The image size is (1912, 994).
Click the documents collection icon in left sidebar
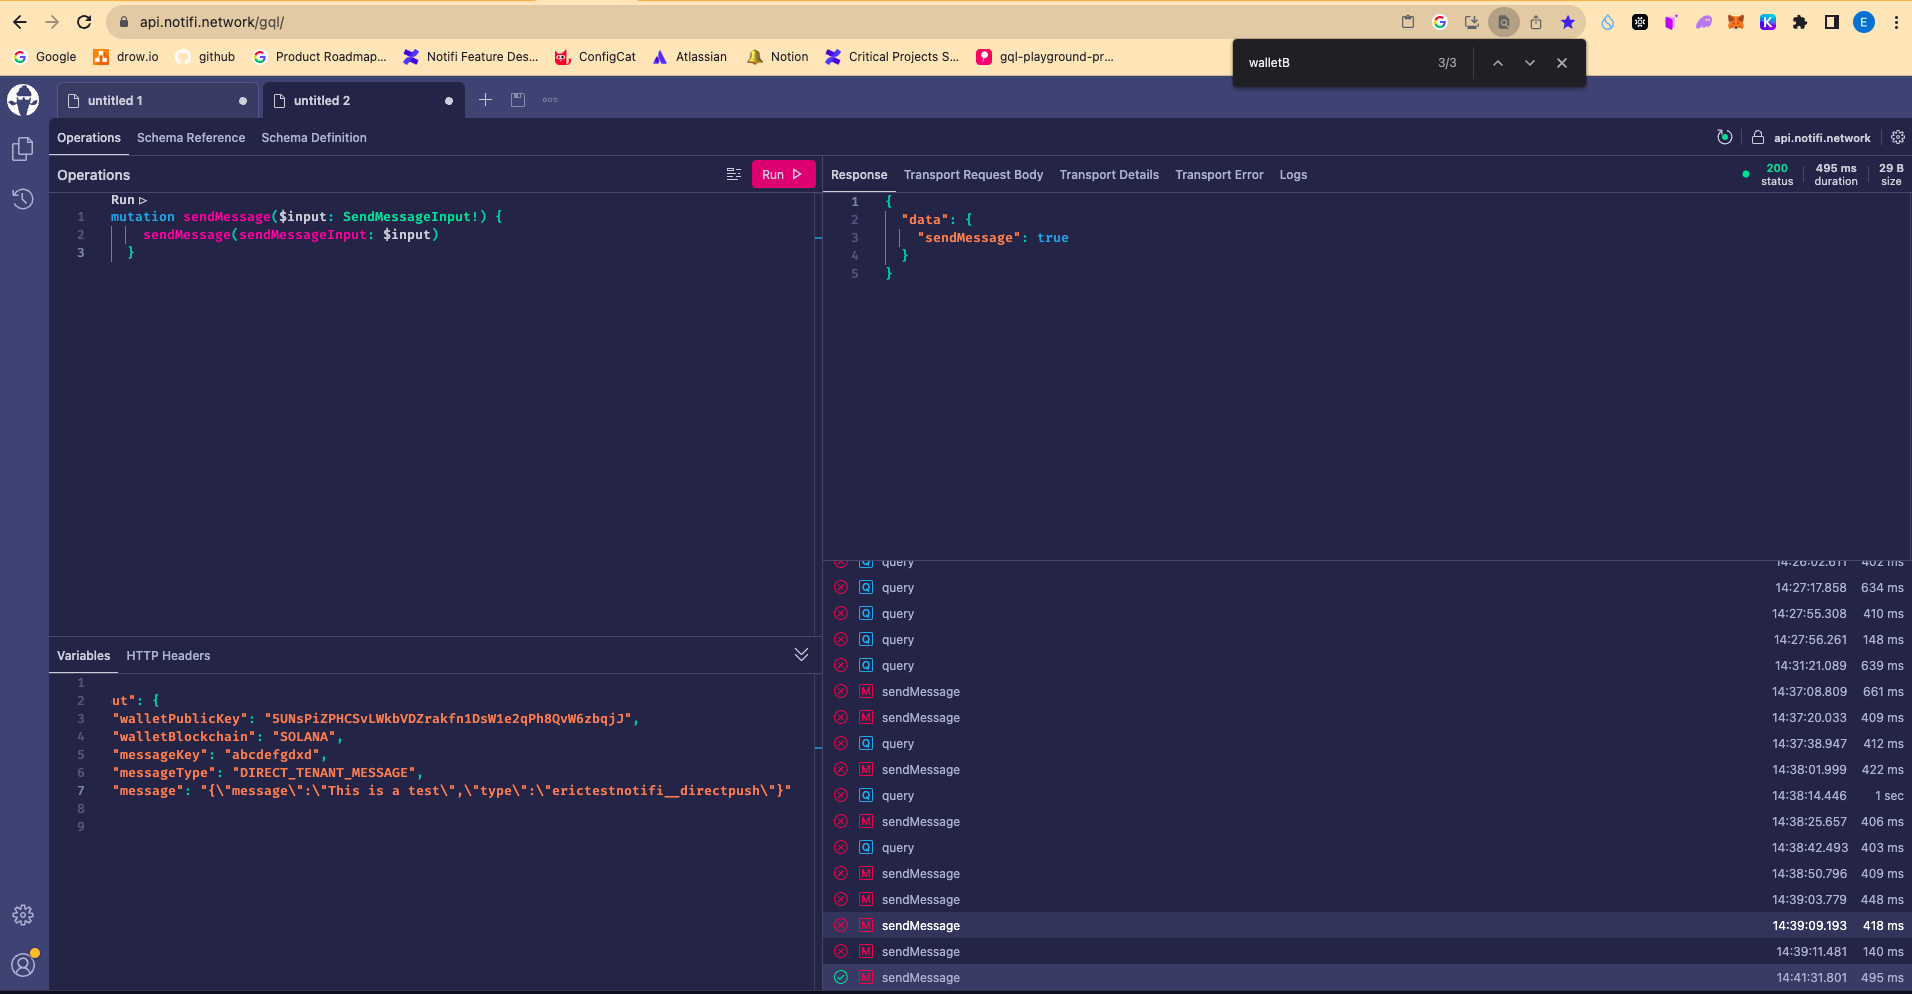tap(23, 149)
